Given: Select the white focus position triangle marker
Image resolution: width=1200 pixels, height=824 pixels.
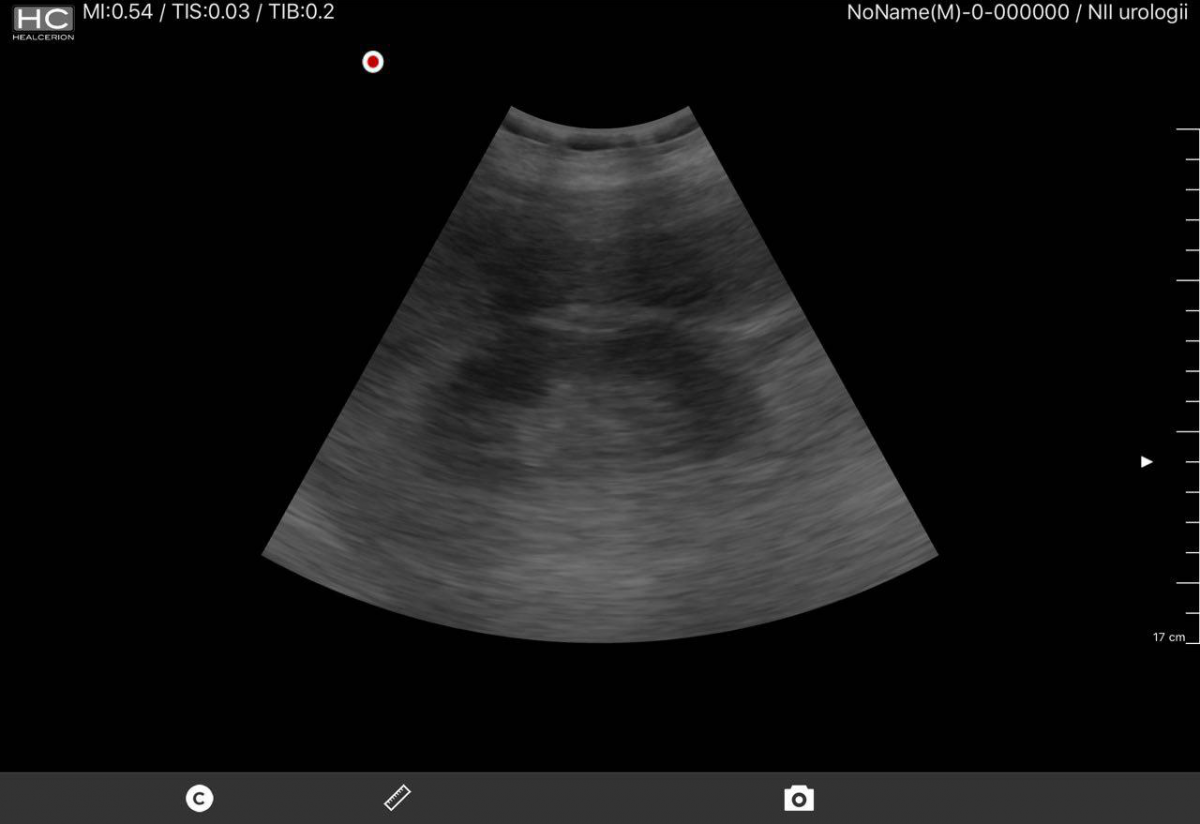Looking at the screenshot, I should [1147, 461].
